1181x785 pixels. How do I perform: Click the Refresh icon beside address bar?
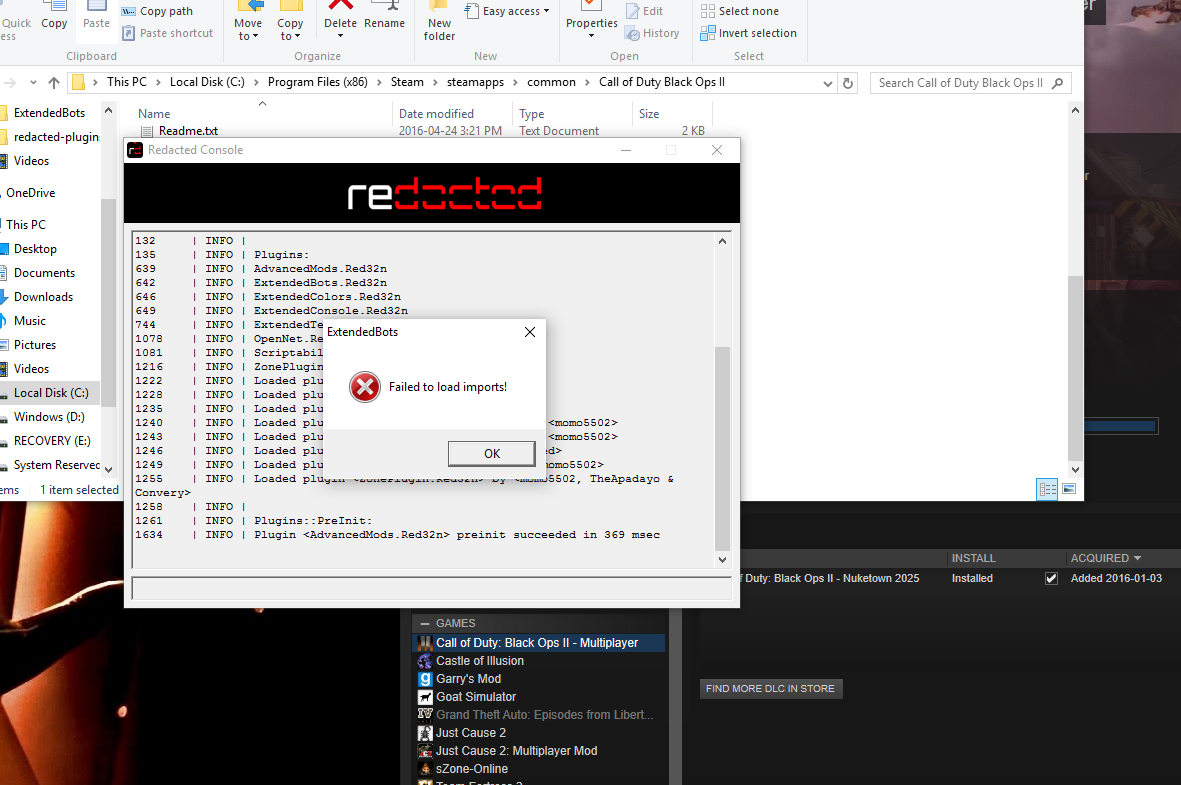tap(848, 83)
